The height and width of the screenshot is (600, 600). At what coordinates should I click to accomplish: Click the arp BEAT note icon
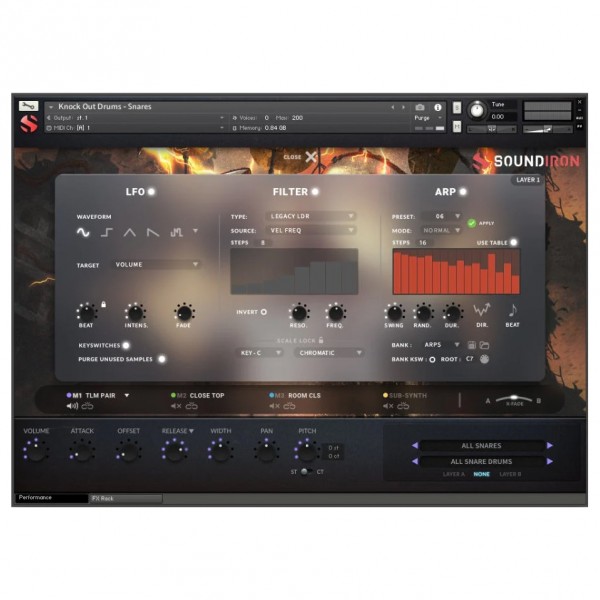pos(513,310)
